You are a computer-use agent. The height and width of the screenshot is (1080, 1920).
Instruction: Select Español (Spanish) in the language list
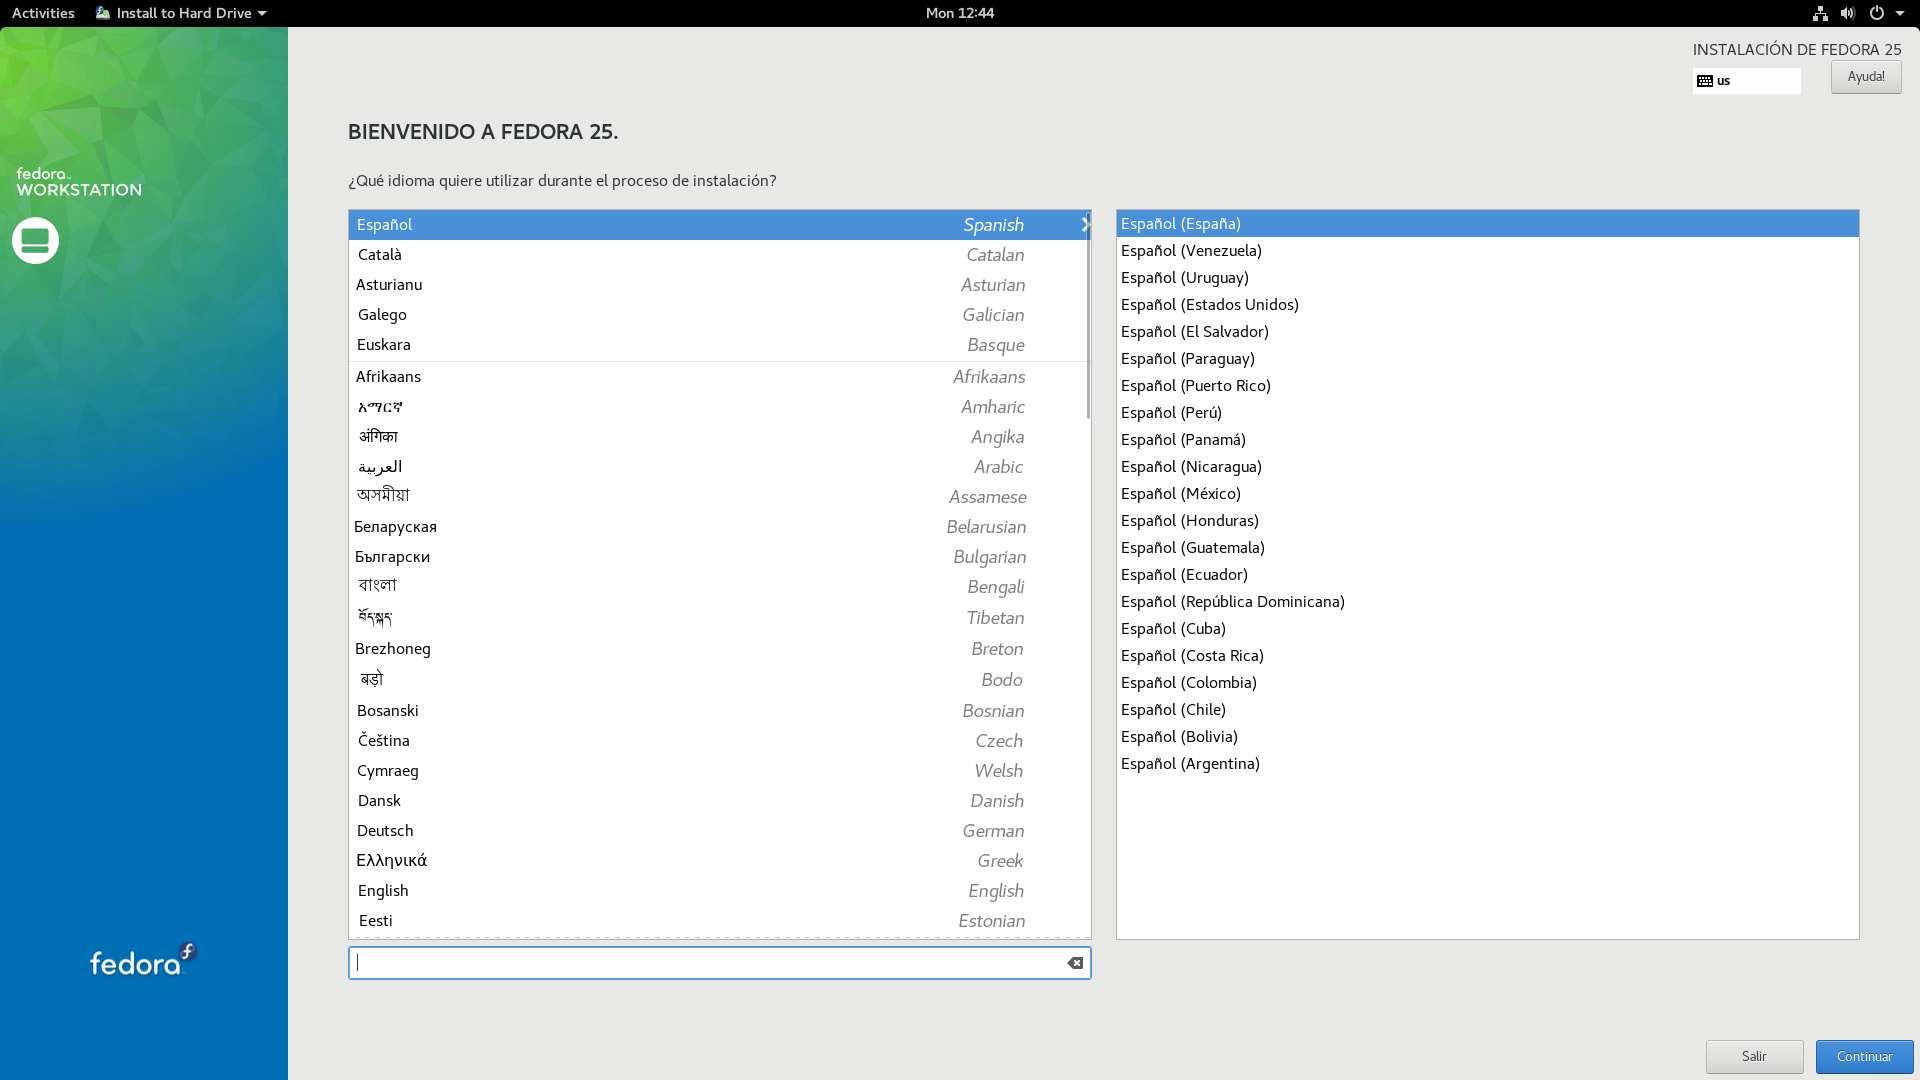pyautogui.click(x=720, y=225)
